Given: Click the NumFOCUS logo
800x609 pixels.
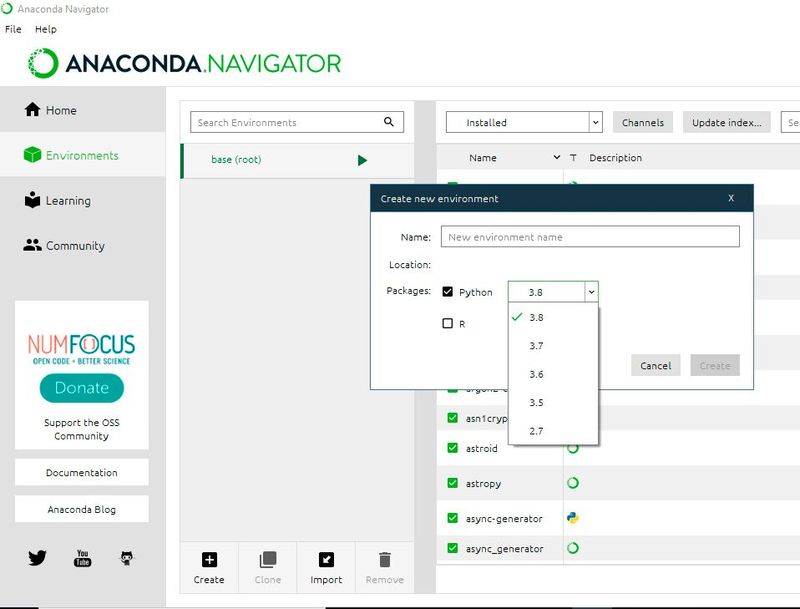Looking at the screenshot, I should 82,349.
